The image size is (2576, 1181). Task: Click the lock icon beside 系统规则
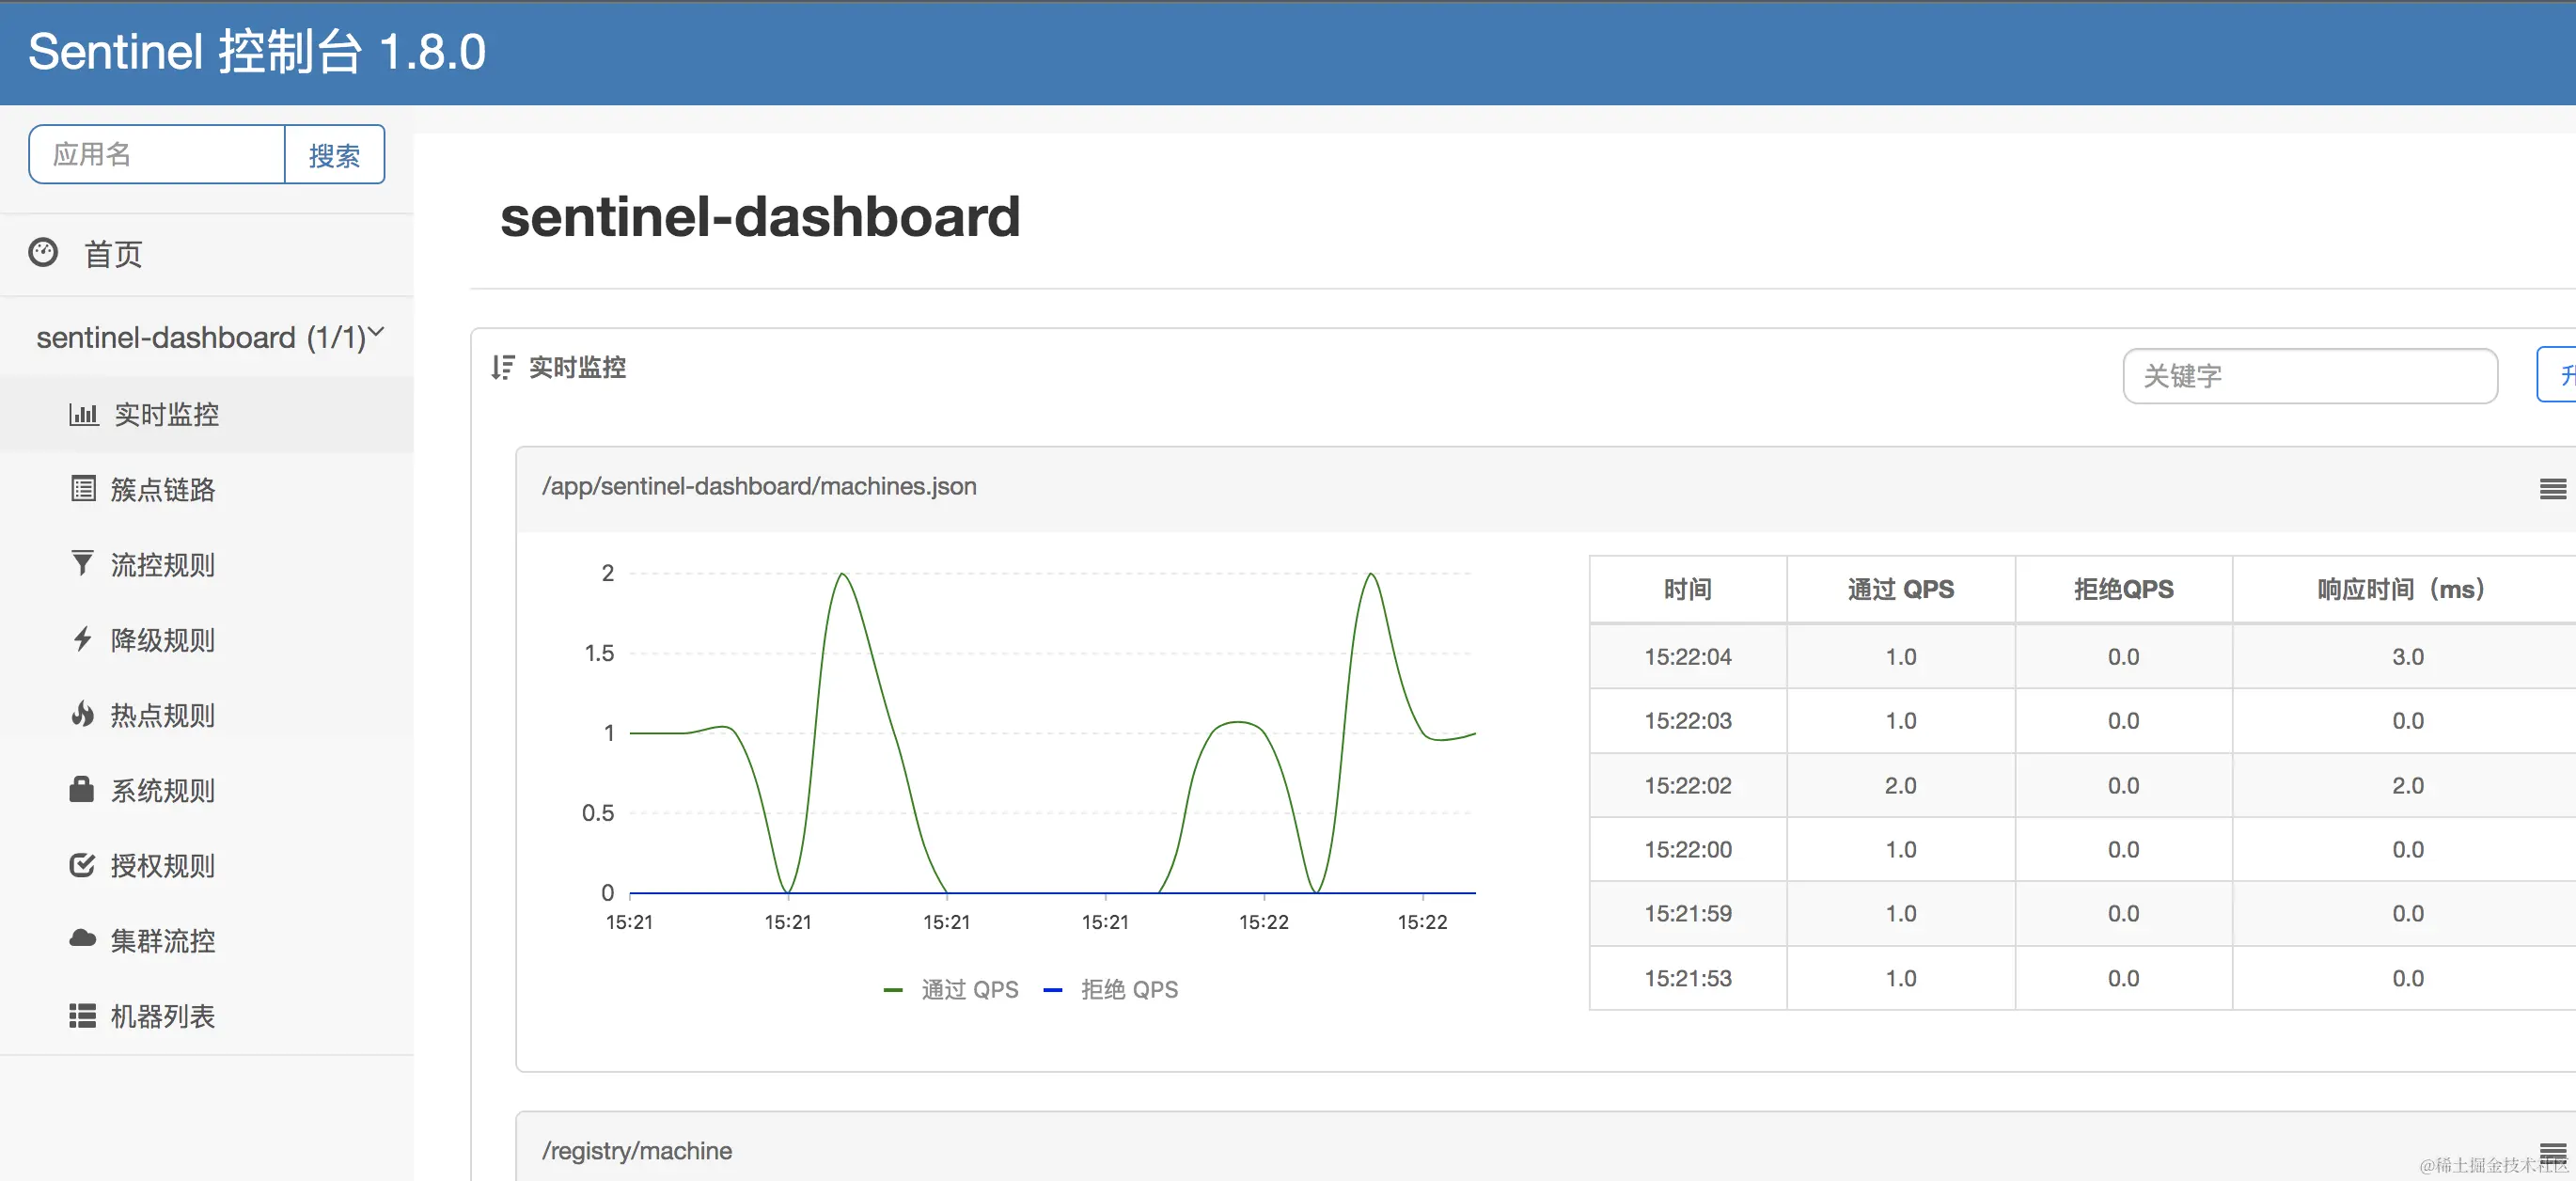[82, 789]
